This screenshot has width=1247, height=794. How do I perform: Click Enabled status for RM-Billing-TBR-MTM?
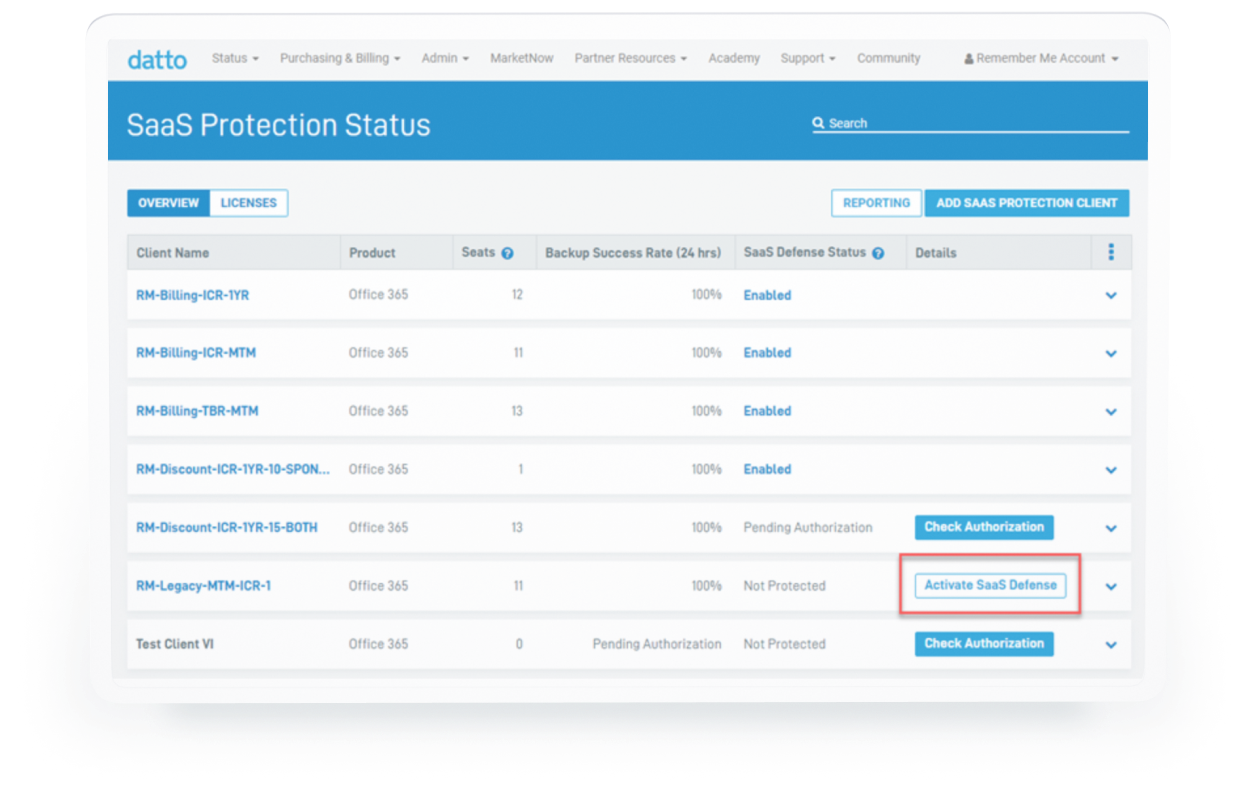point(767,411)
